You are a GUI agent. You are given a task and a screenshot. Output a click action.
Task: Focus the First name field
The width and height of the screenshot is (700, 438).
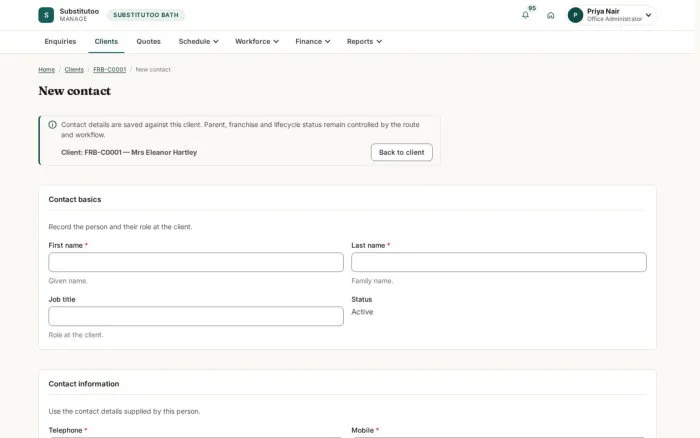196,262
